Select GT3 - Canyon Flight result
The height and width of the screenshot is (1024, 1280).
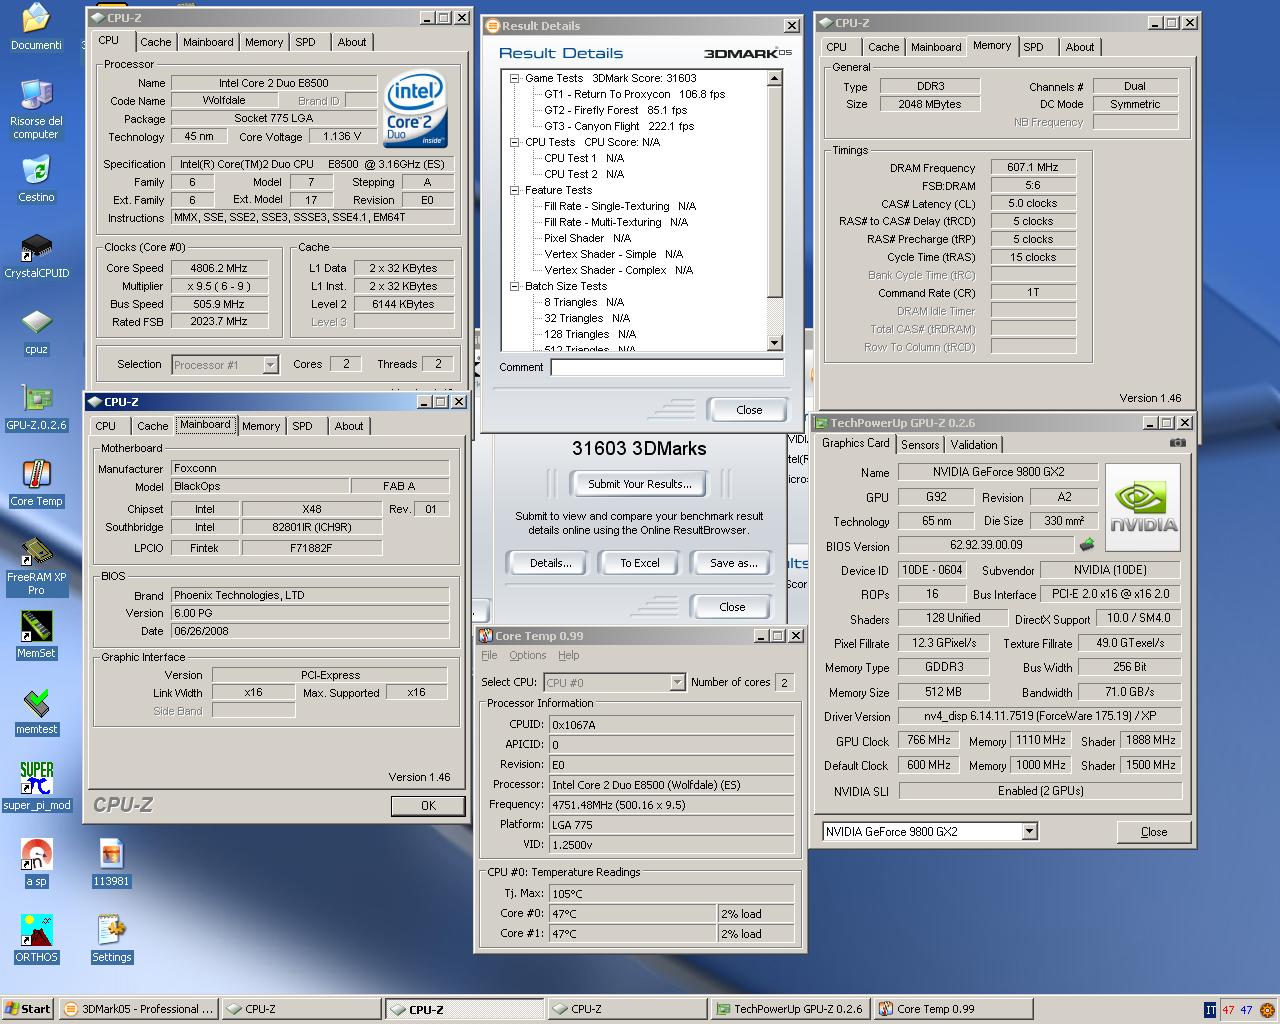point(619,126)
